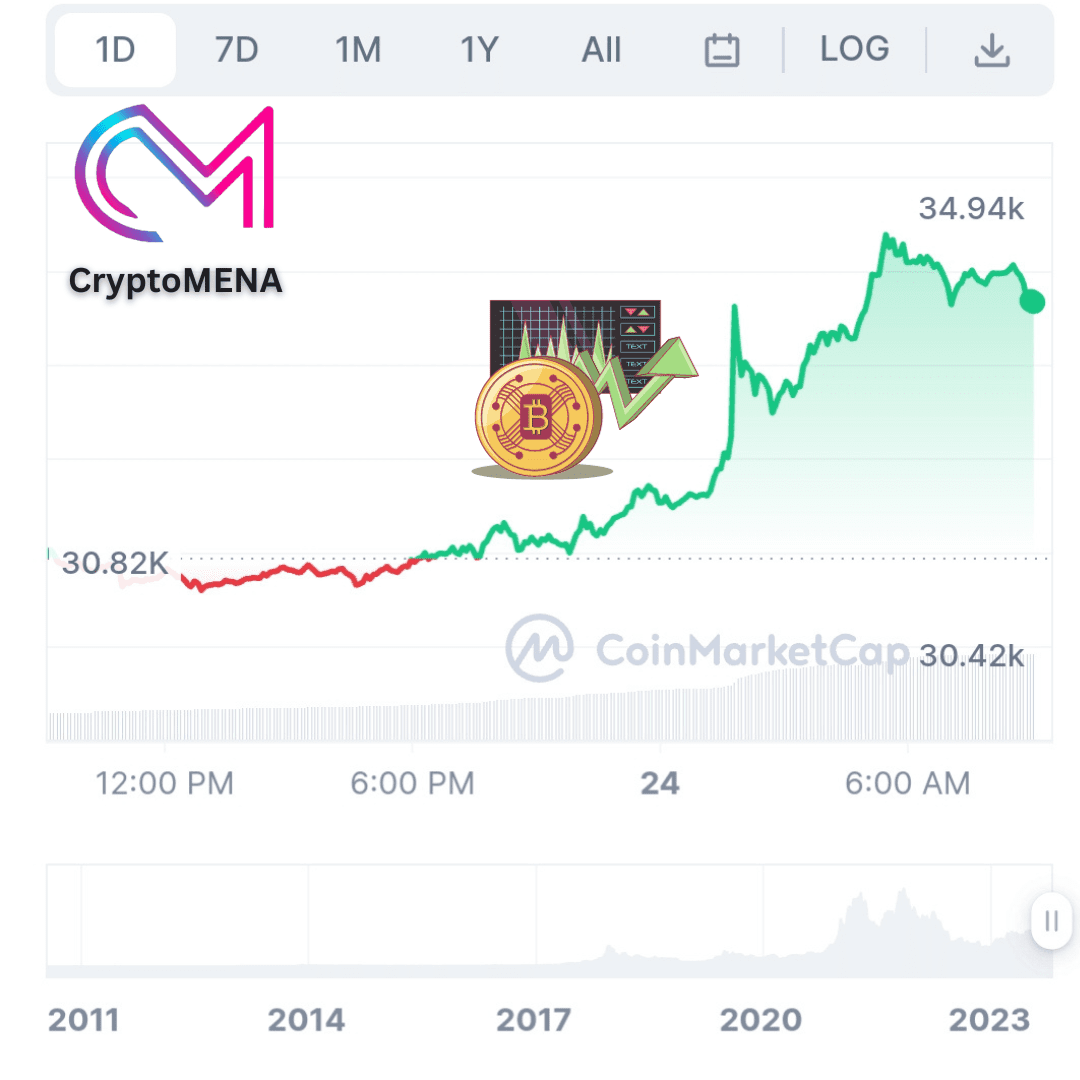This screenshot has width=1080, height=1080.
Task: Click the 2017 marker on timeline
Action: 534,1020
